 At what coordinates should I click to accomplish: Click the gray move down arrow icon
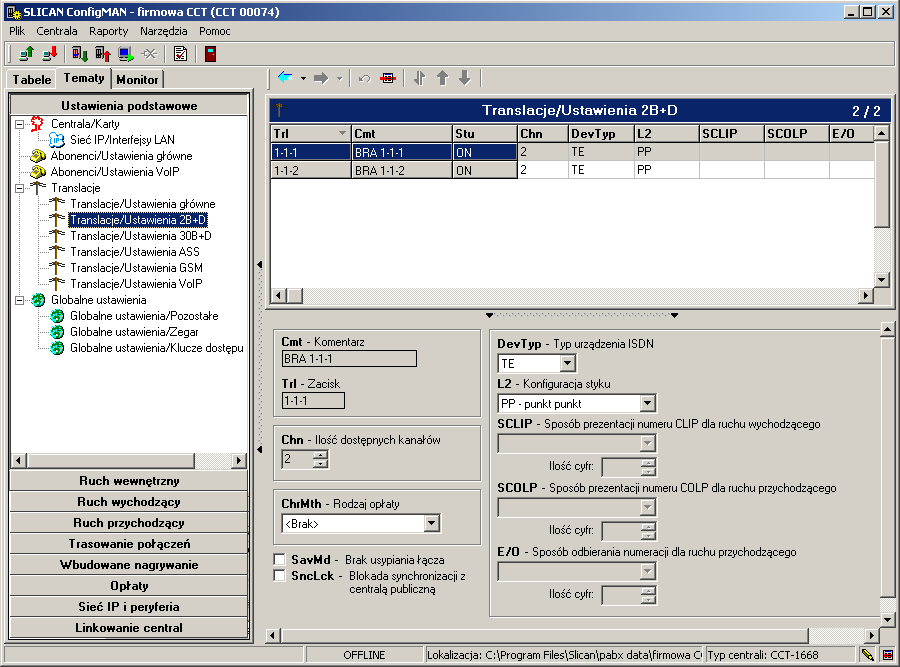click(x=465, y=78)
